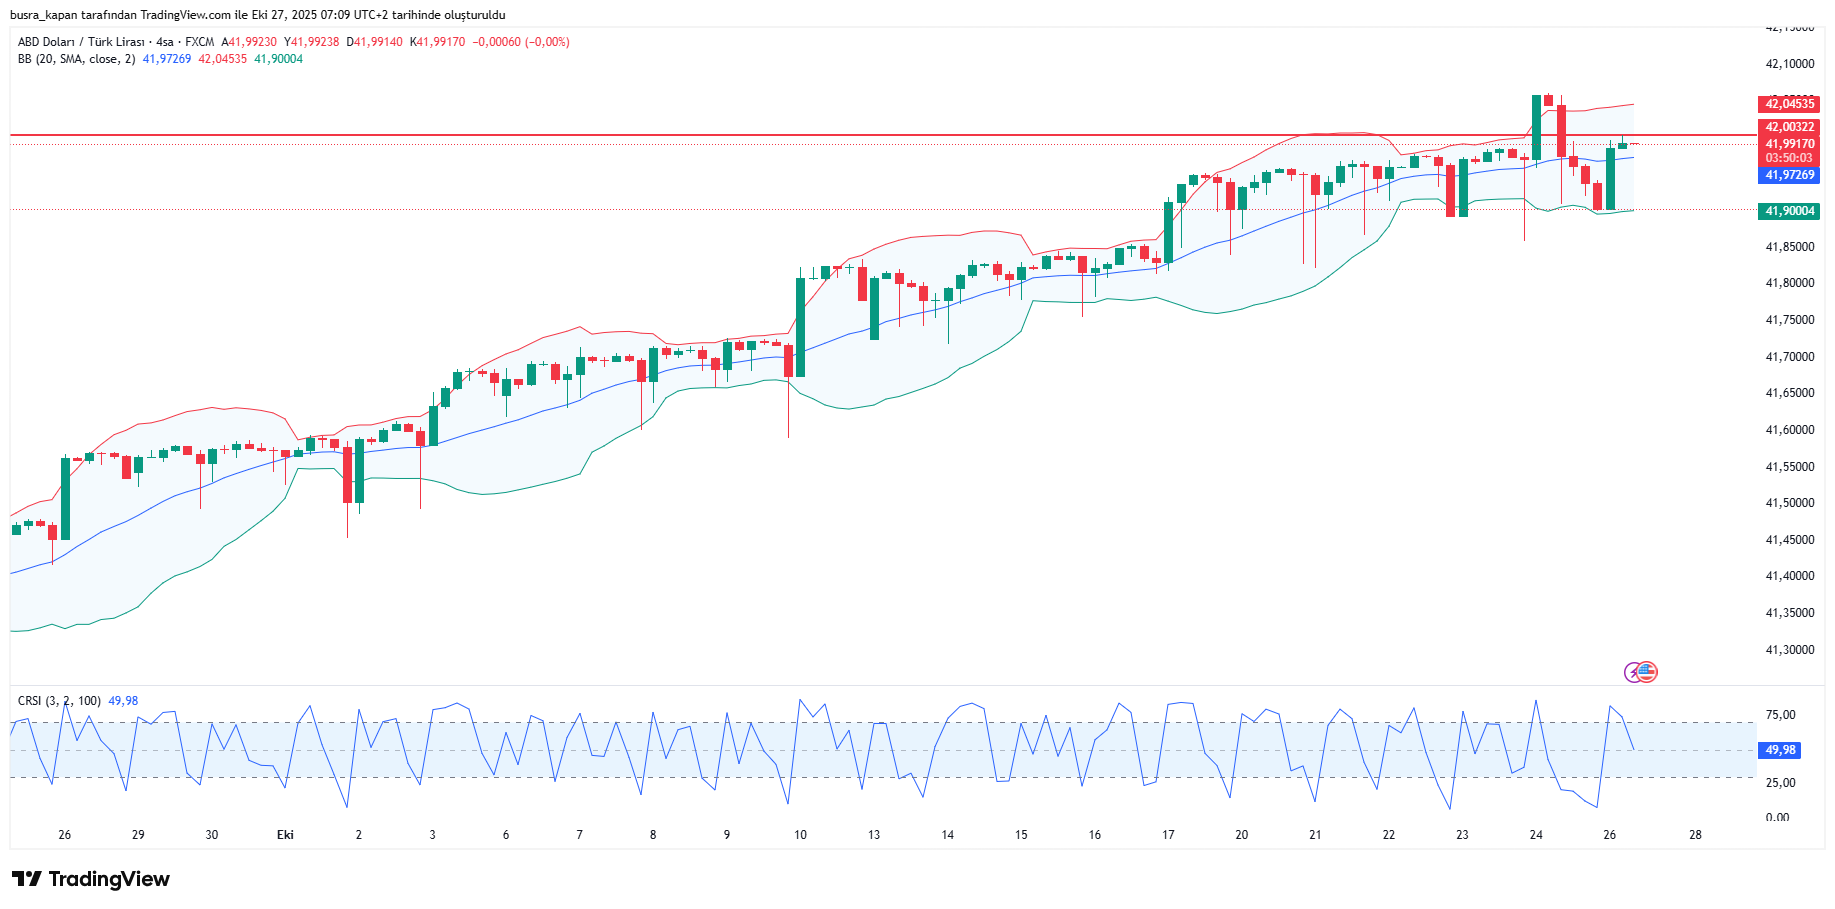Click the Eki month label on time axis

coord(285,835)
